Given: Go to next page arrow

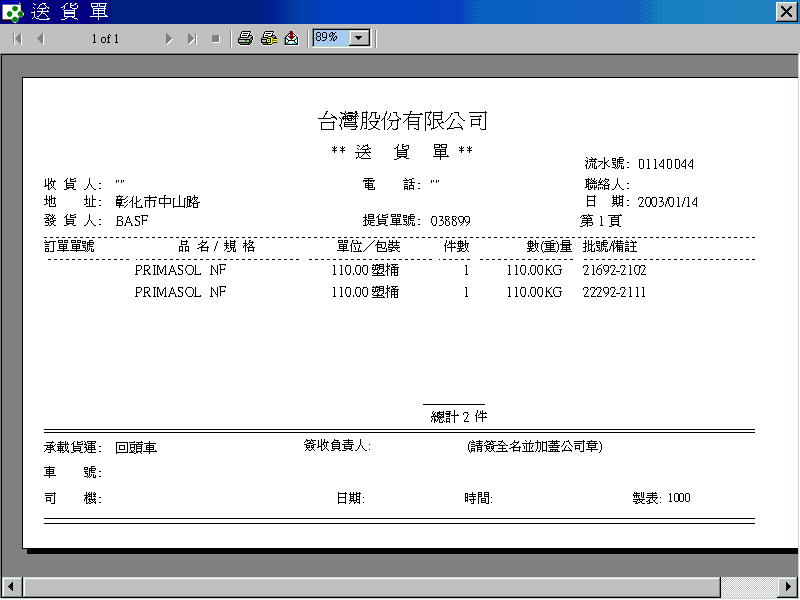Looking at the screenshot, I should point(169,39).
